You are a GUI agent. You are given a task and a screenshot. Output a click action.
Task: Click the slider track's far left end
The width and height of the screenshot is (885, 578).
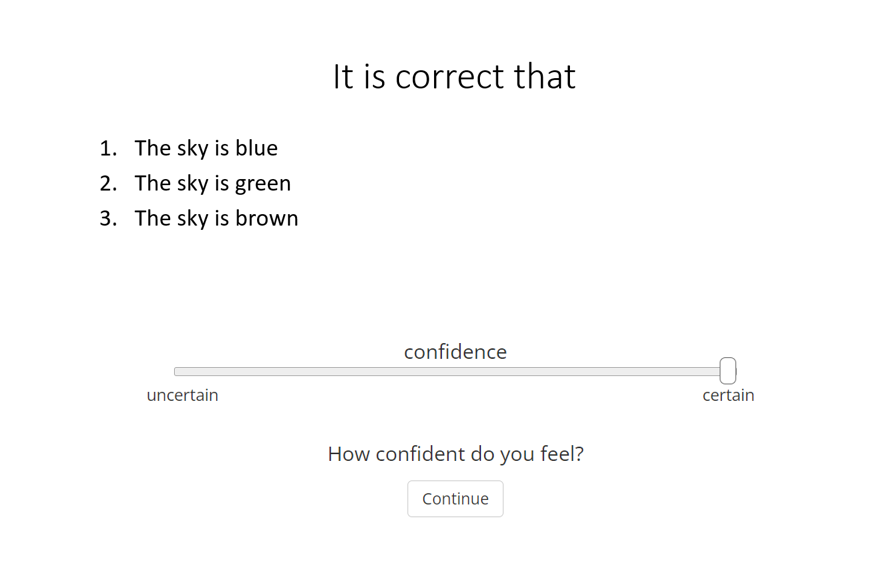[177, 372]
